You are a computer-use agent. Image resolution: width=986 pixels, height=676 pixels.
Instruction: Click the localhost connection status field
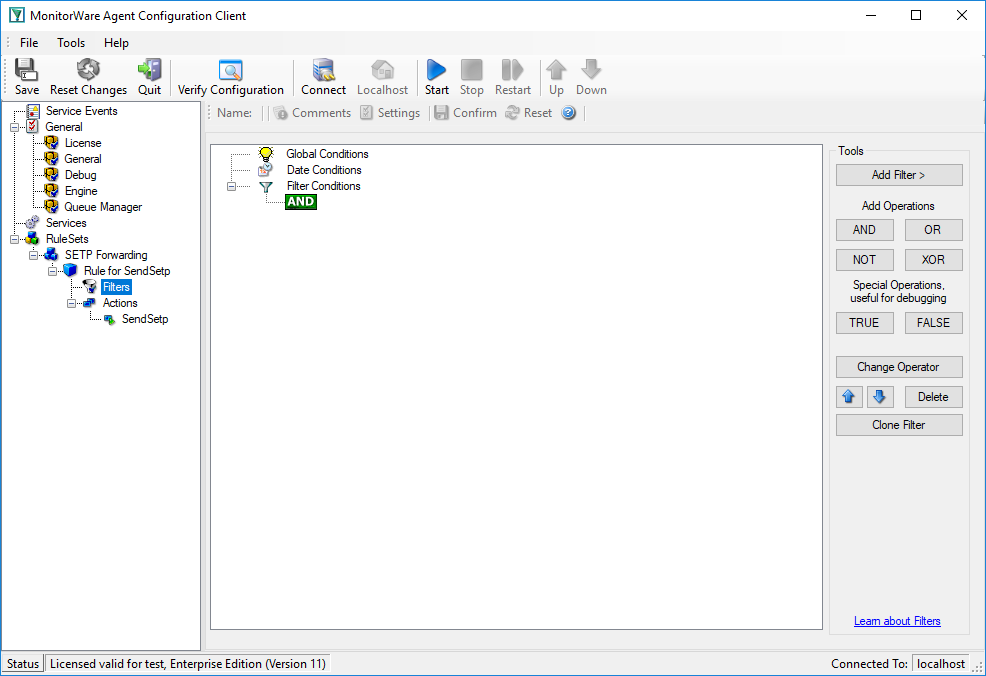(x=941, y=664)
